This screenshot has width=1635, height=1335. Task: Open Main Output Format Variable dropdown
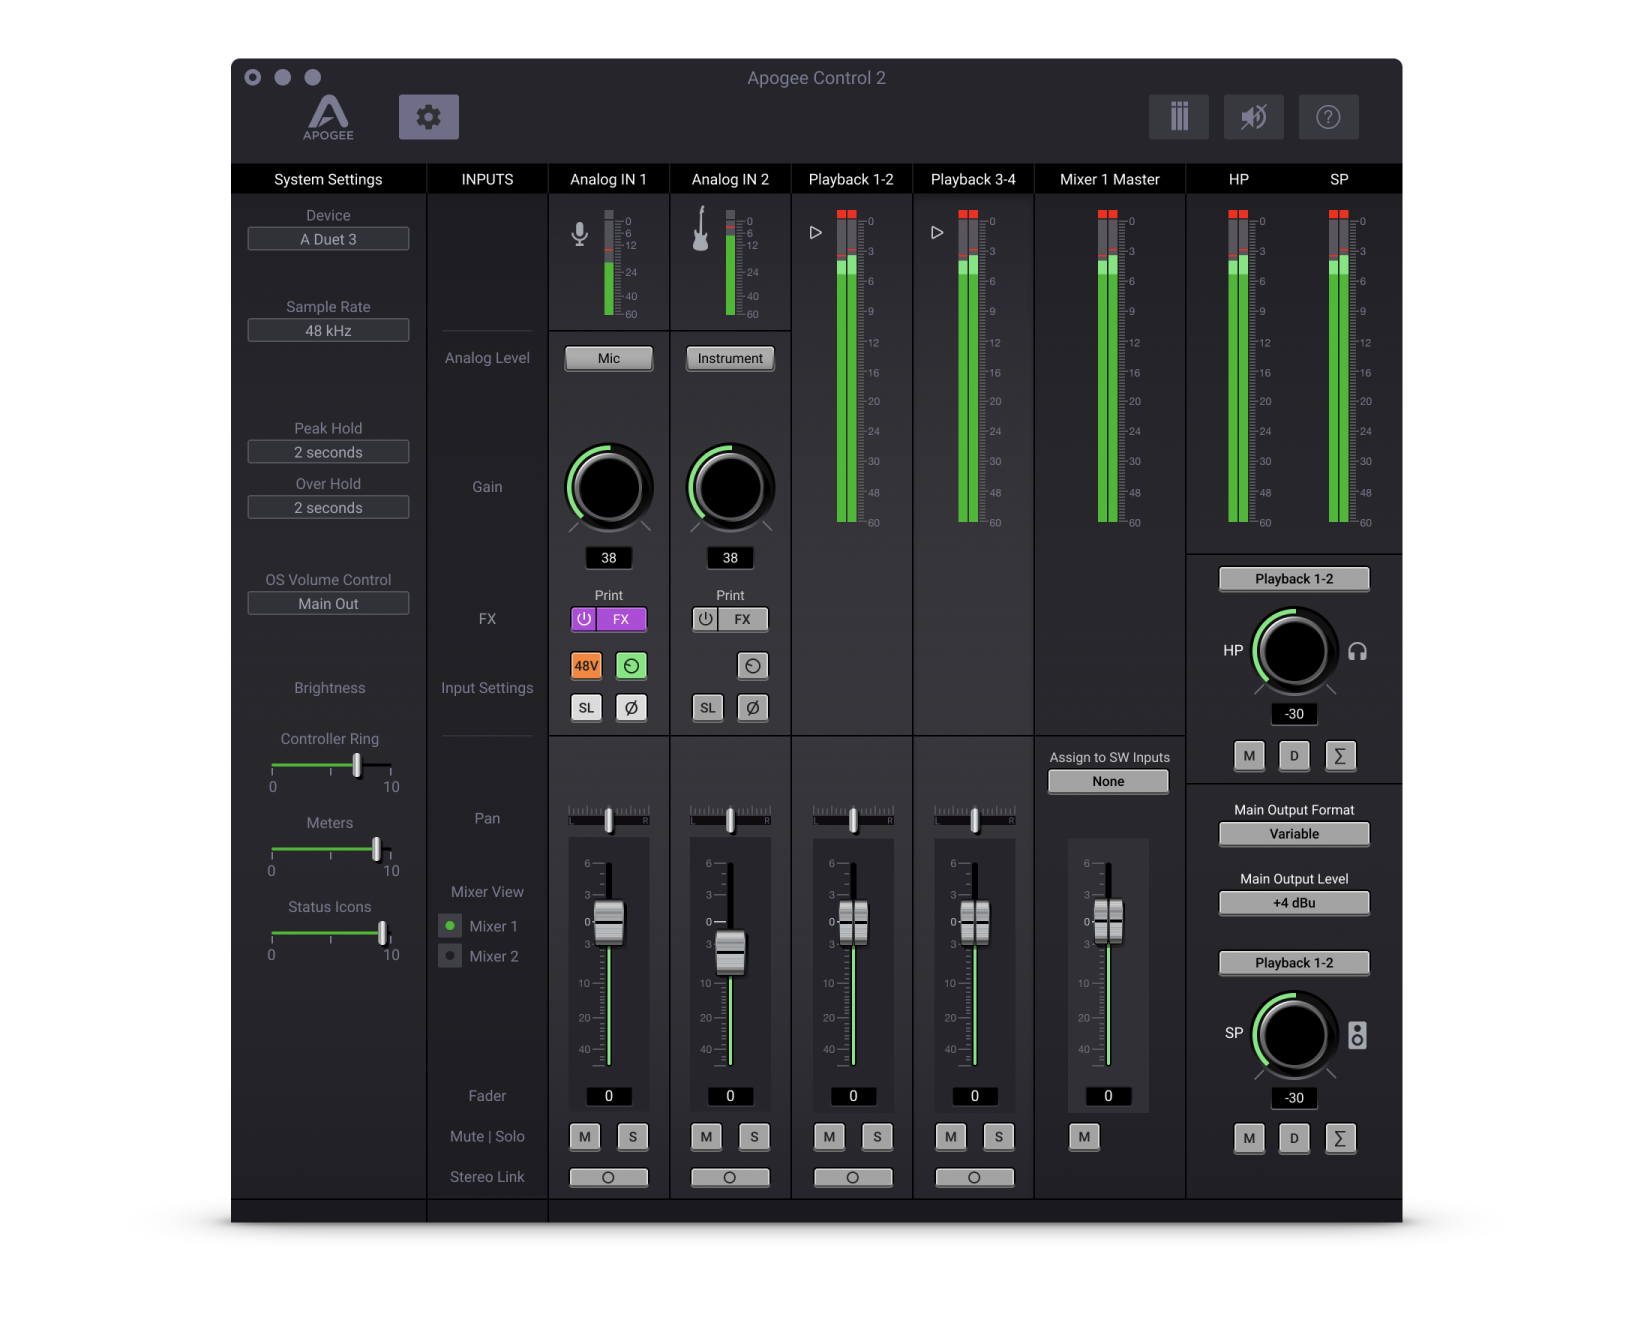click(1294, 834)
